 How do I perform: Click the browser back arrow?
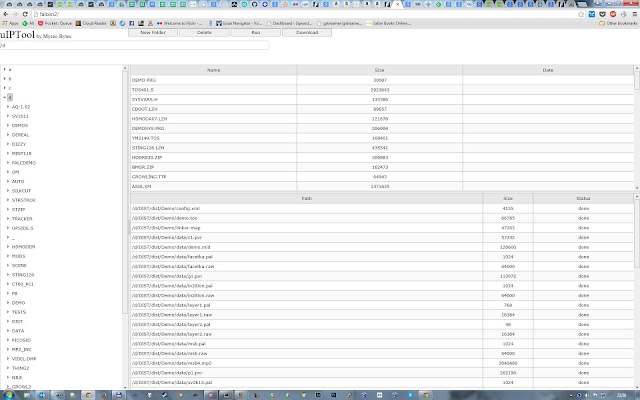click(x=6, y=14)
